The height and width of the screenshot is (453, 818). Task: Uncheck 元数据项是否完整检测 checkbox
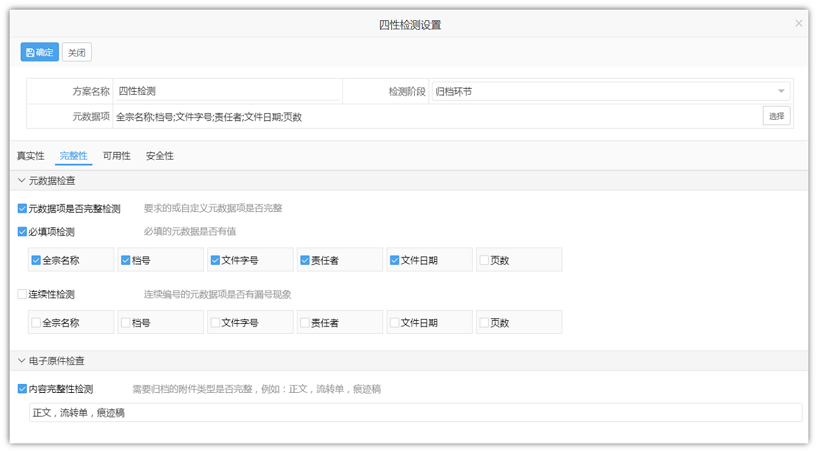tap(23, 209)
